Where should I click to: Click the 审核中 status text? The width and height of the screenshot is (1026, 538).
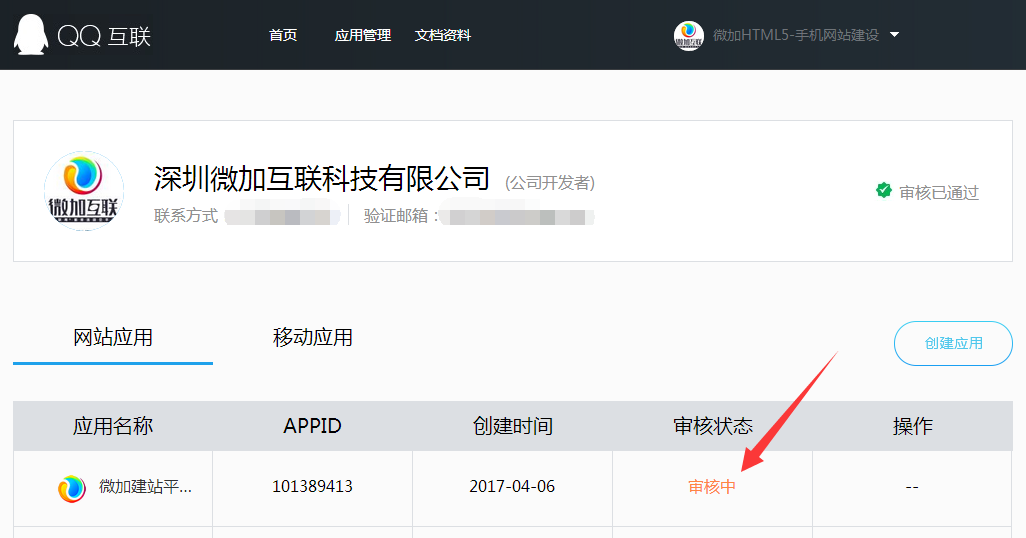712,487
